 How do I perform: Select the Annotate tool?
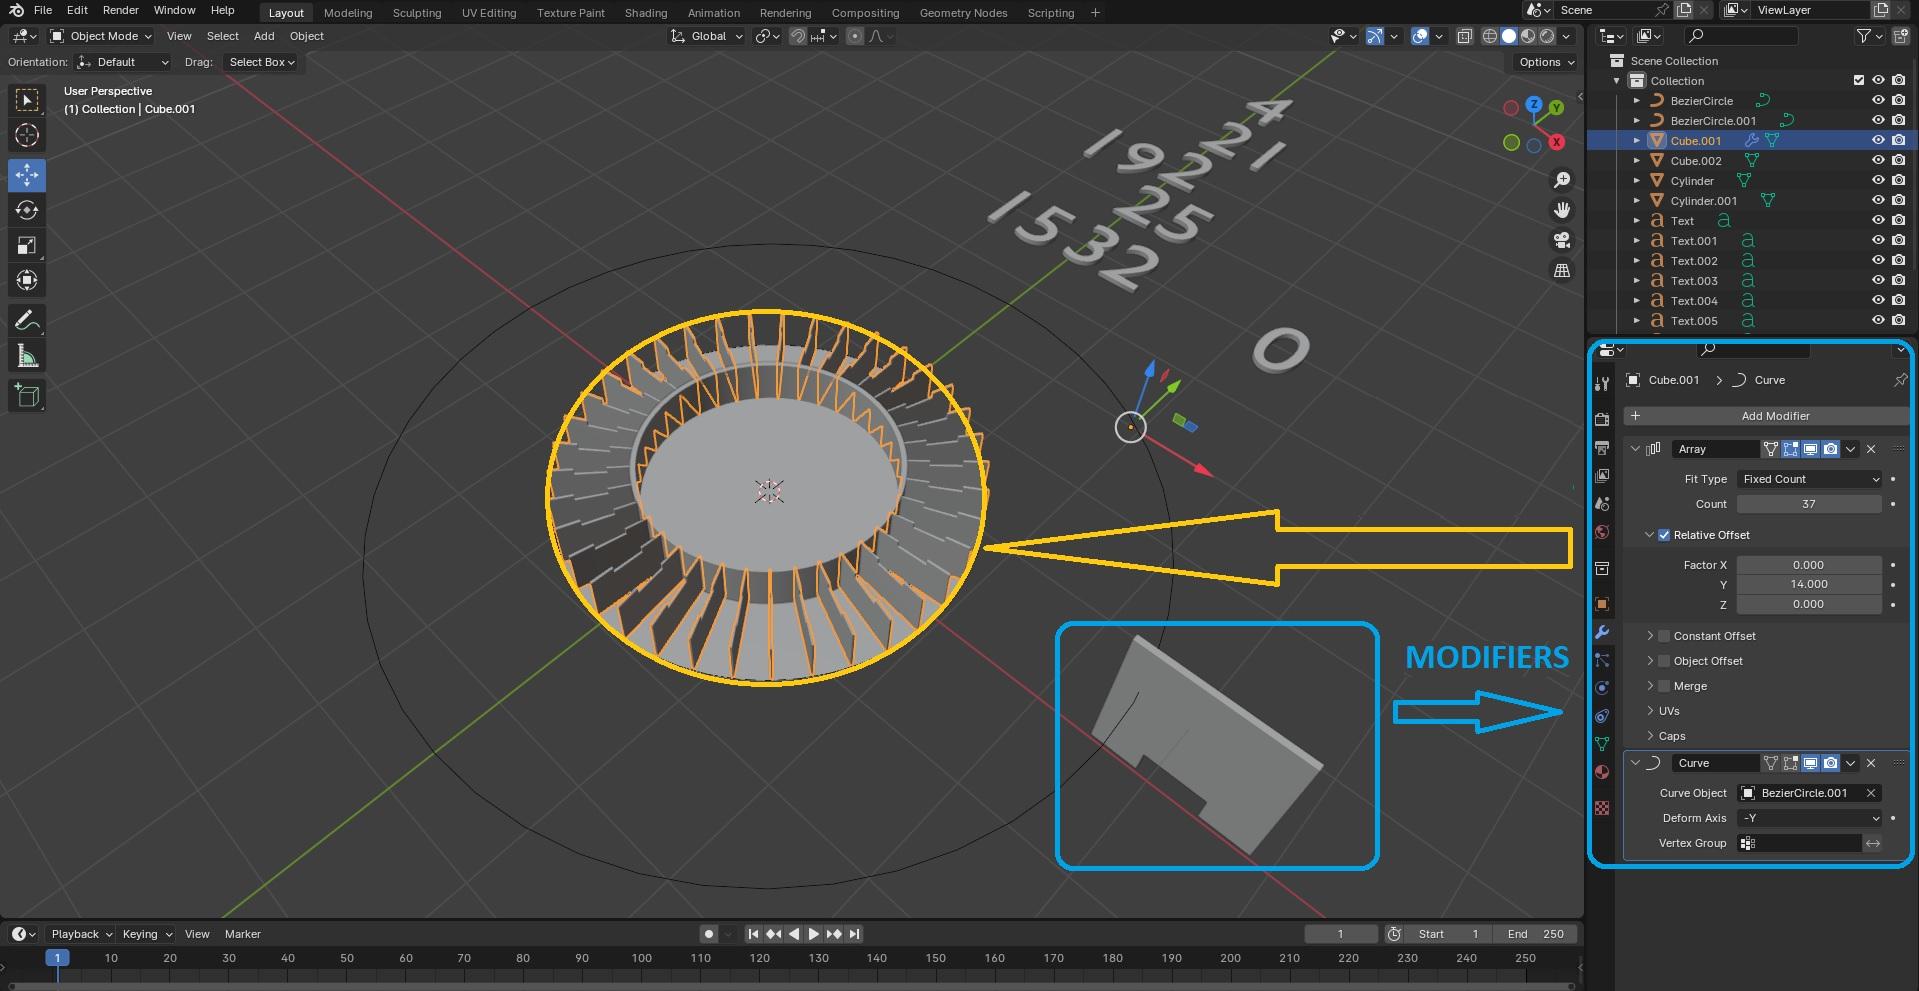tap(27, 321)
